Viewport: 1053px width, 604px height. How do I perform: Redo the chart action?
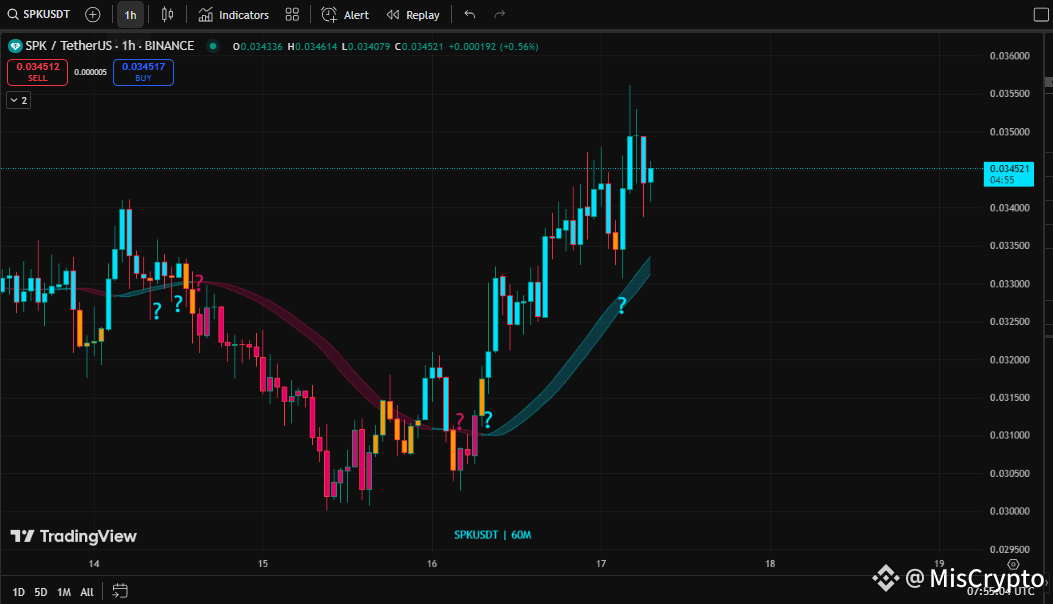point(499,14)
